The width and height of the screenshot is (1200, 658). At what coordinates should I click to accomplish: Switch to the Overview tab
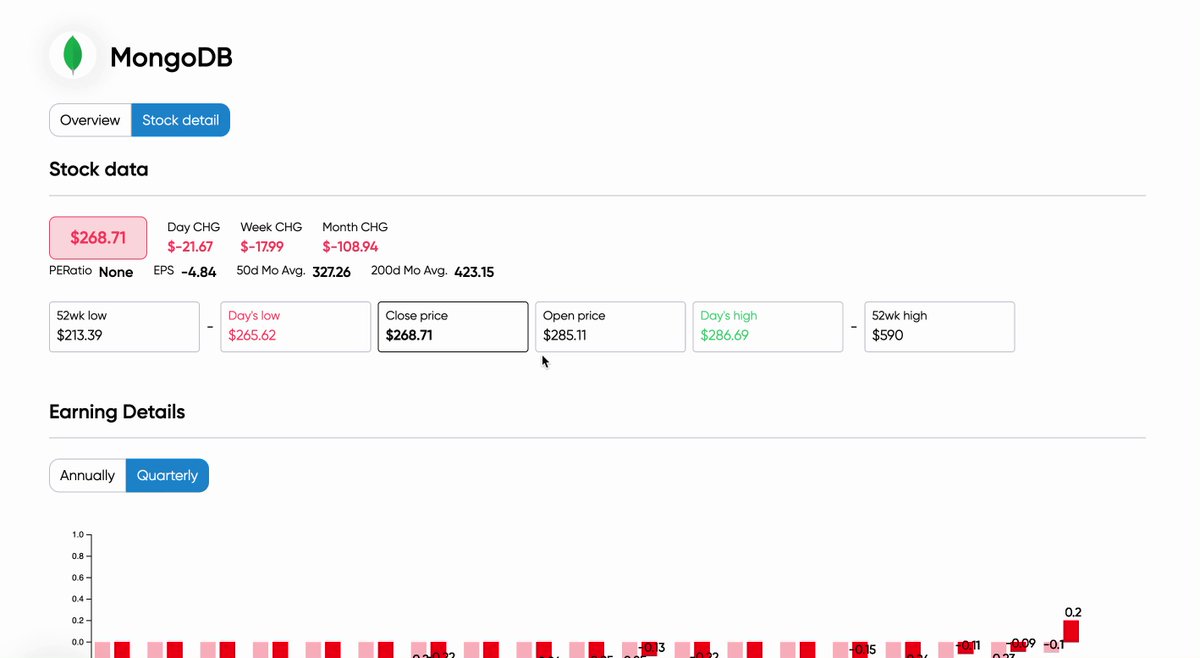click(x=90, y=120)
